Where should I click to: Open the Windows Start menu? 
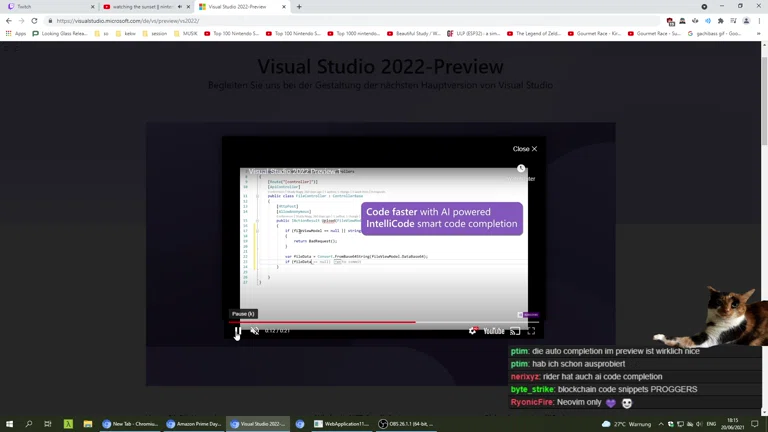coord(9,424)
